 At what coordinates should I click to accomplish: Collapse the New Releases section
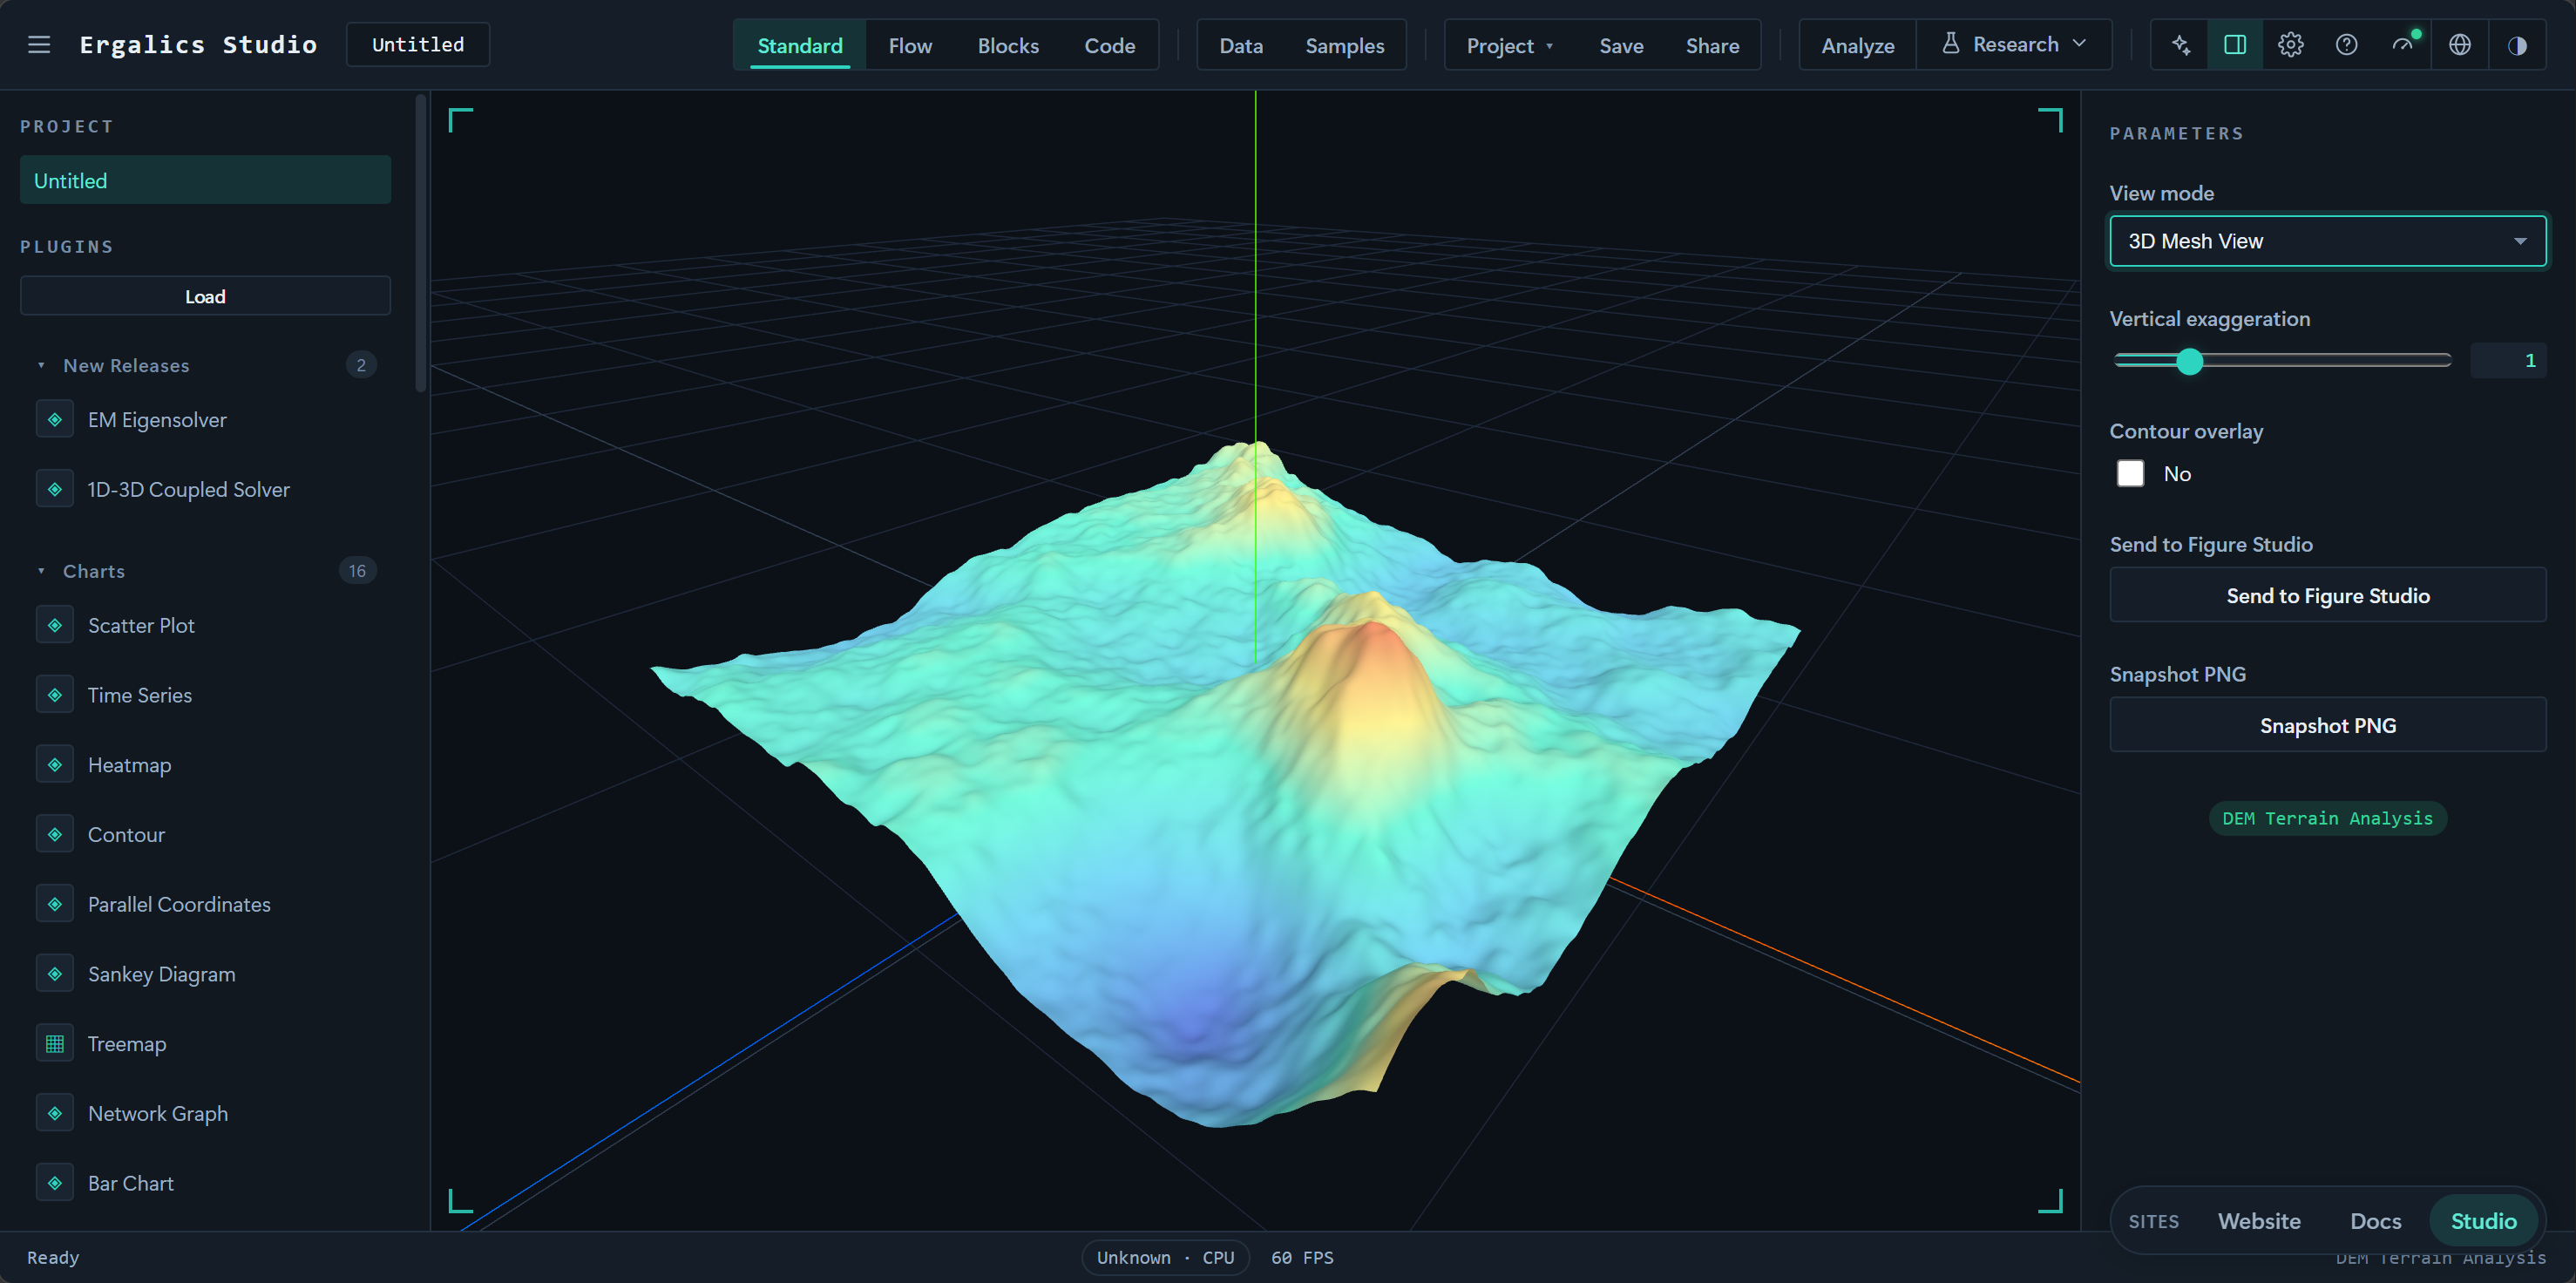pos(41,365)
